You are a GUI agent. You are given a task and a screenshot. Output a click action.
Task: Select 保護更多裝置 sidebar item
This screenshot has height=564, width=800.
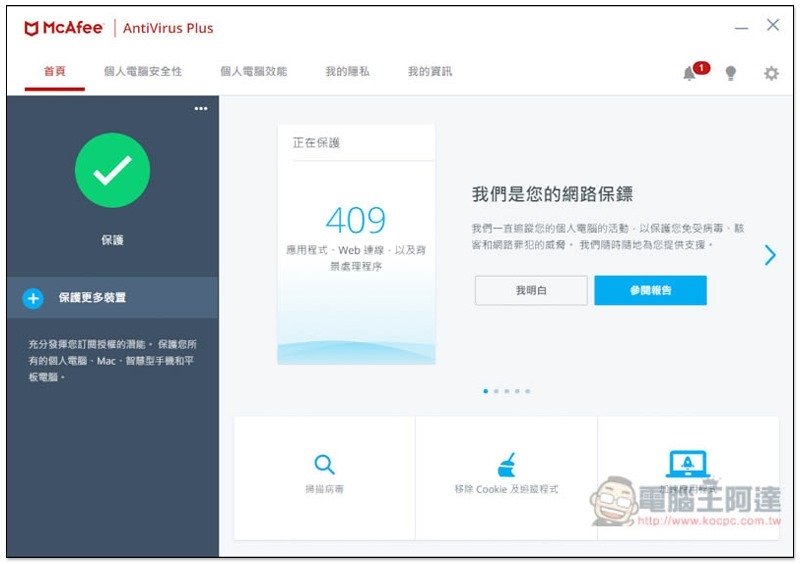pos(113,298)
